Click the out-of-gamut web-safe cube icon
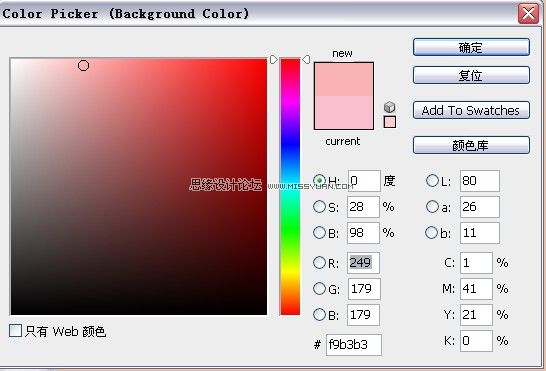Viewport: 546px width, 371px height. point(390,107)
